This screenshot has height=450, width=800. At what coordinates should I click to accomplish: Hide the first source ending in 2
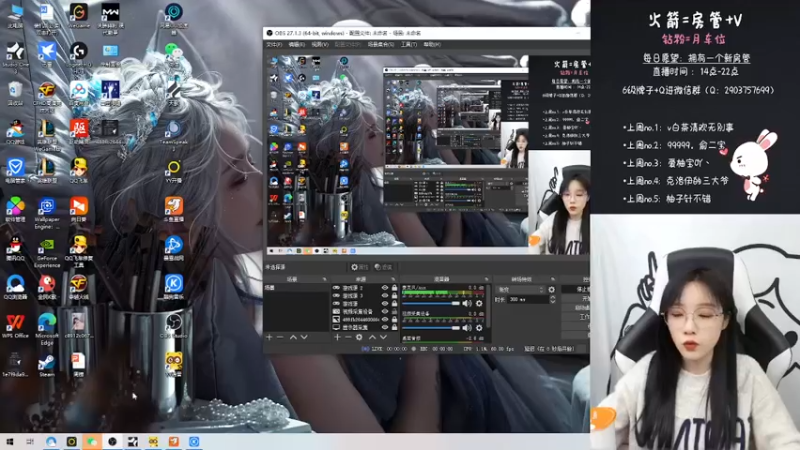click(x=385, y=288)
